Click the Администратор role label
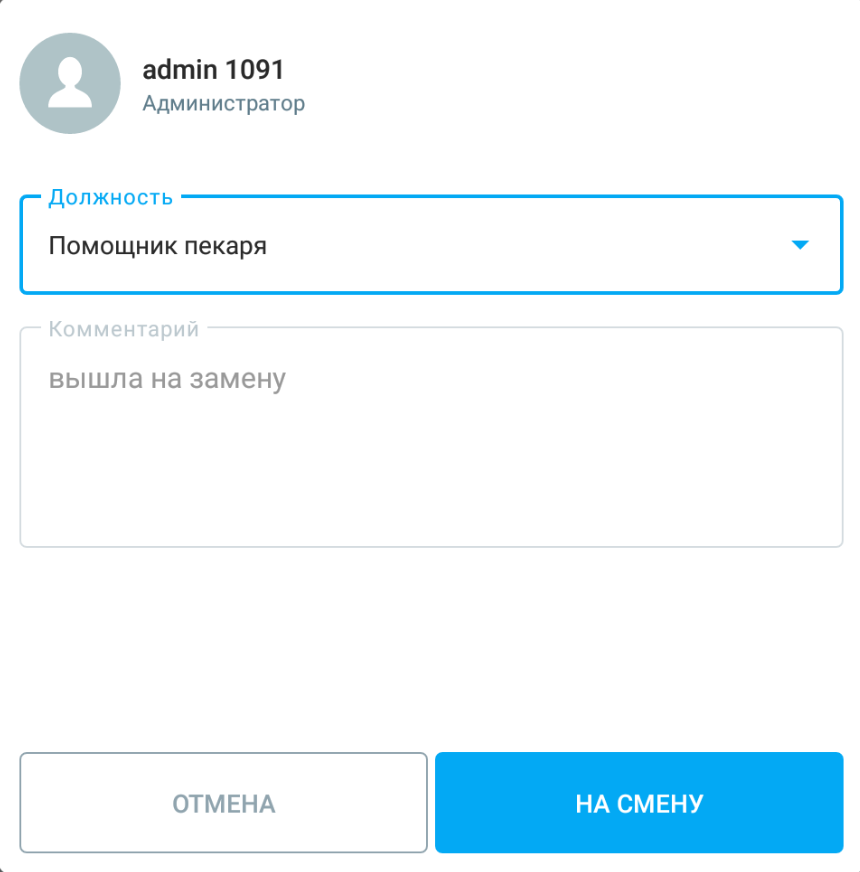This screenshot has height=872, width=860. [x=224, y=103]
